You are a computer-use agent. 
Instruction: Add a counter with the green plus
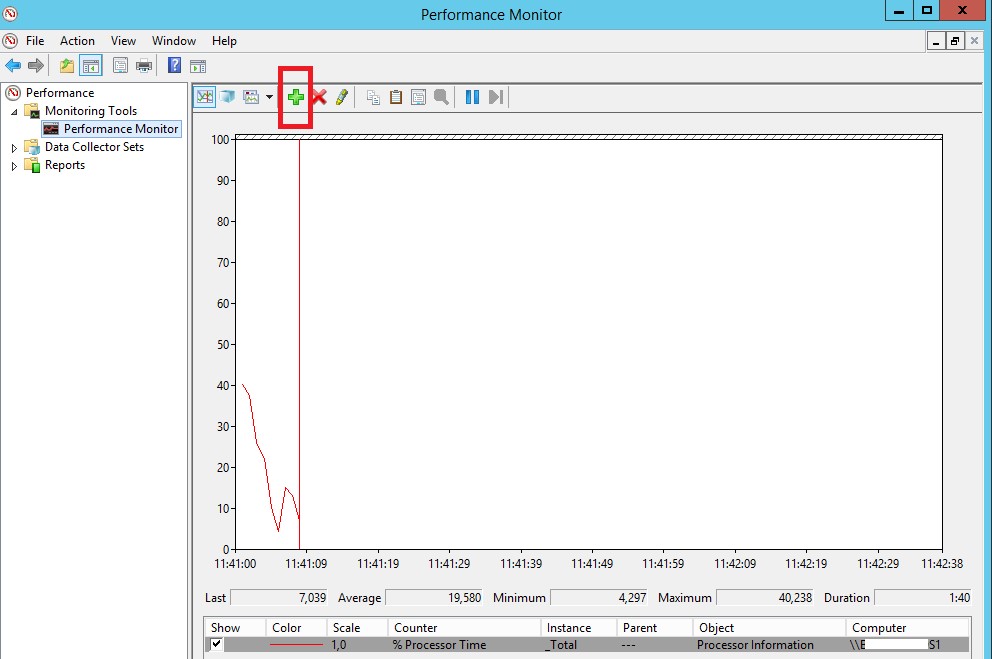pos(295,97)
